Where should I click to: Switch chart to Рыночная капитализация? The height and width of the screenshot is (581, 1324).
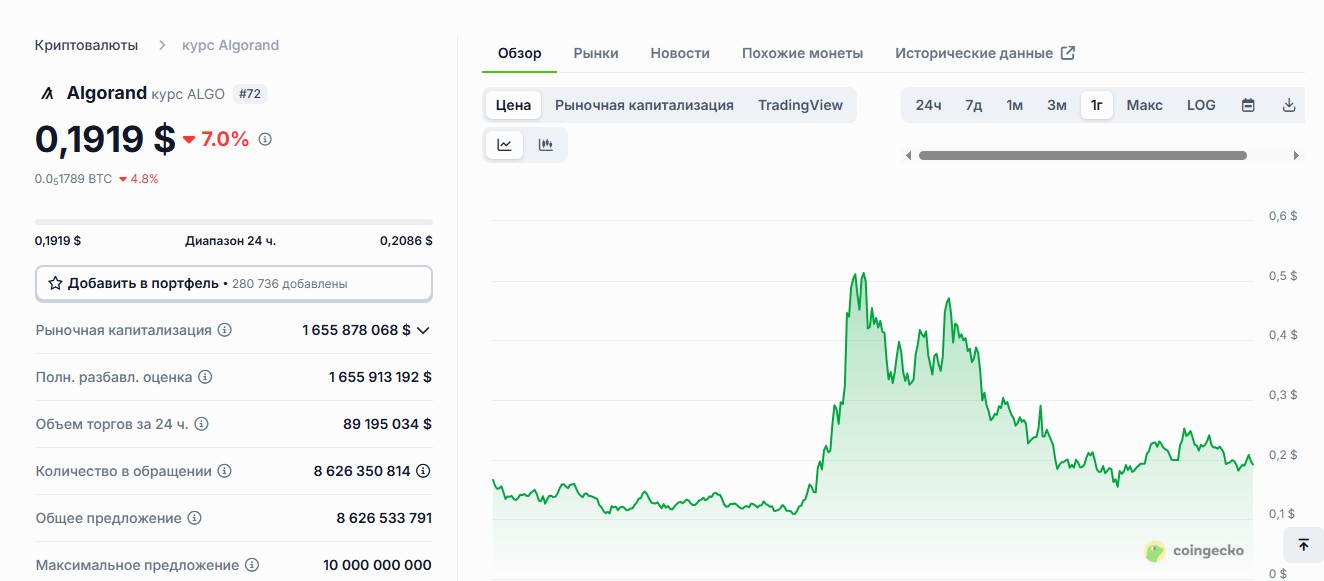(x=644, y=105)
